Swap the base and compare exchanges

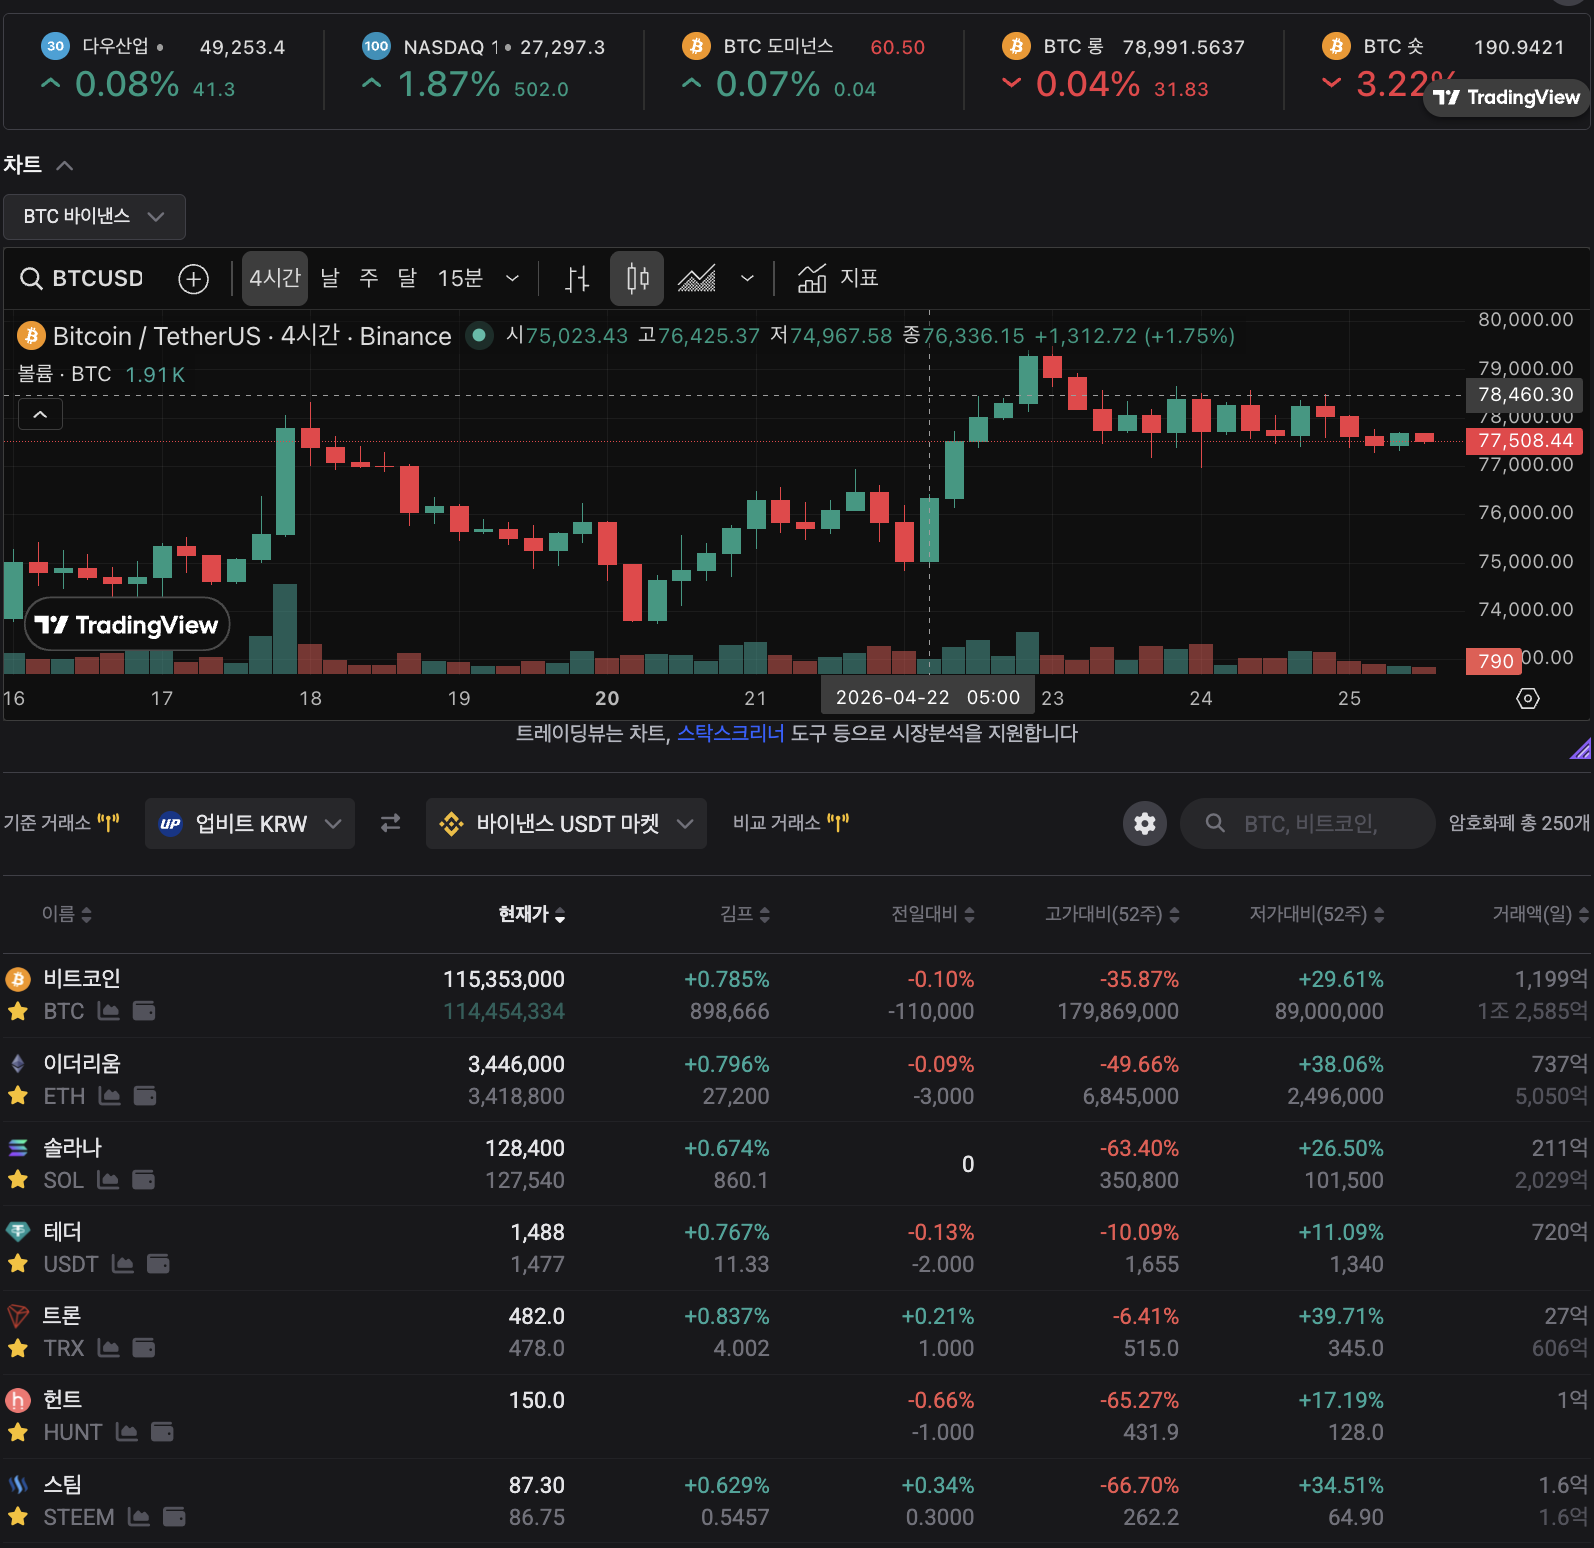(x=390, y=823)
